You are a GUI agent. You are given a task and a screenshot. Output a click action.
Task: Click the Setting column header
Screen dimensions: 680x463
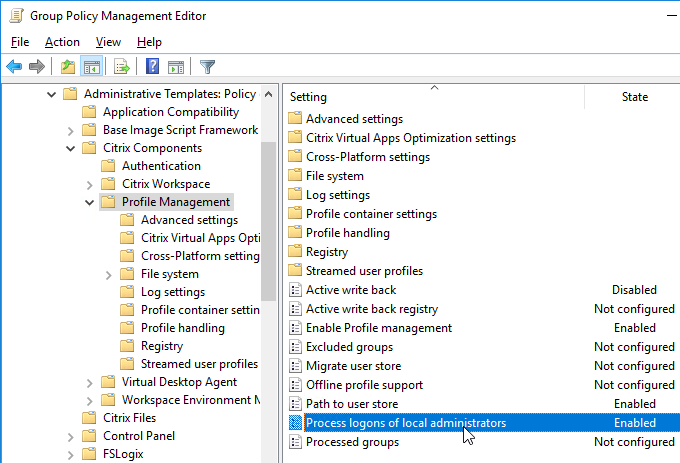pyautogui.click(x=434, y=97)
